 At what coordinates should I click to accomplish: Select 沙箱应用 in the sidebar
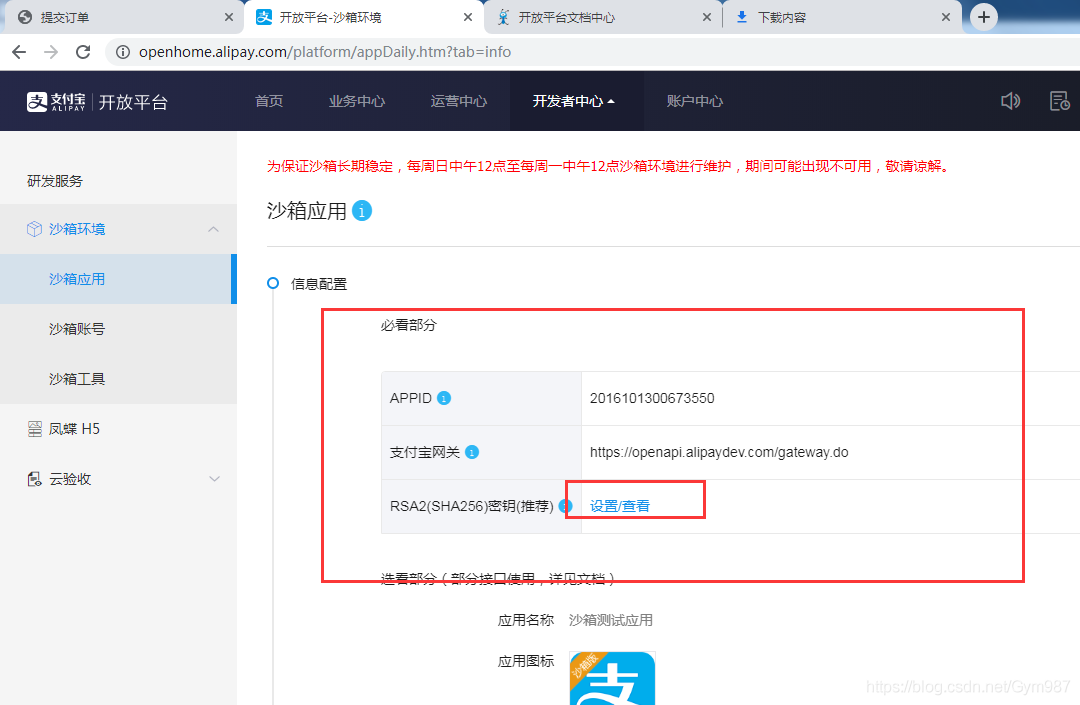[117, 279]
